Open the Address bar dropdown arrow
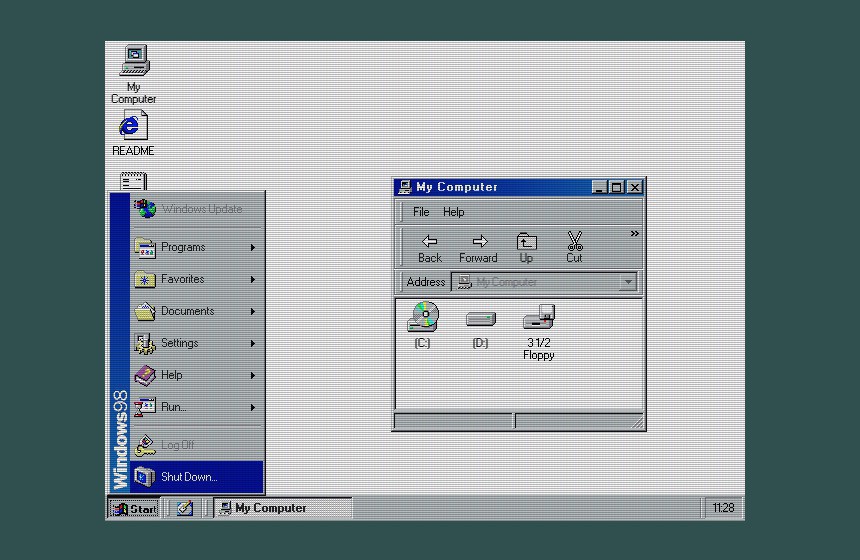The image size is (860, 560). point(628,282)
